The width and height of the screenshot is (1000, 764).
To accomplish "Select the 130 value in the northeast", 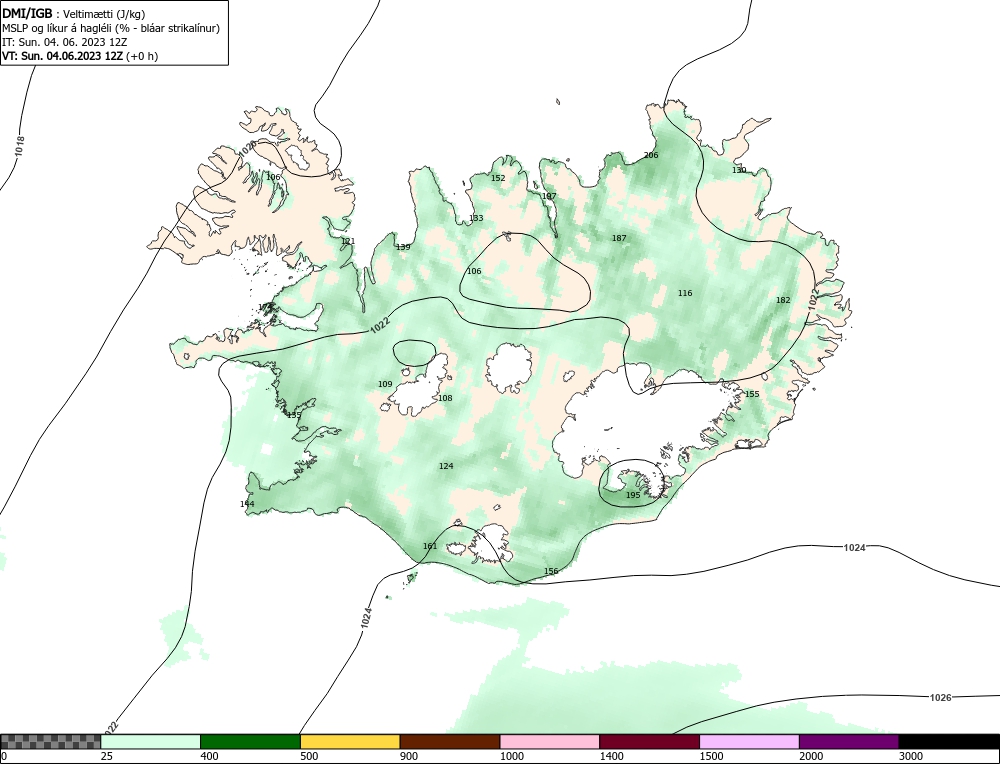I will pos(739,170).
